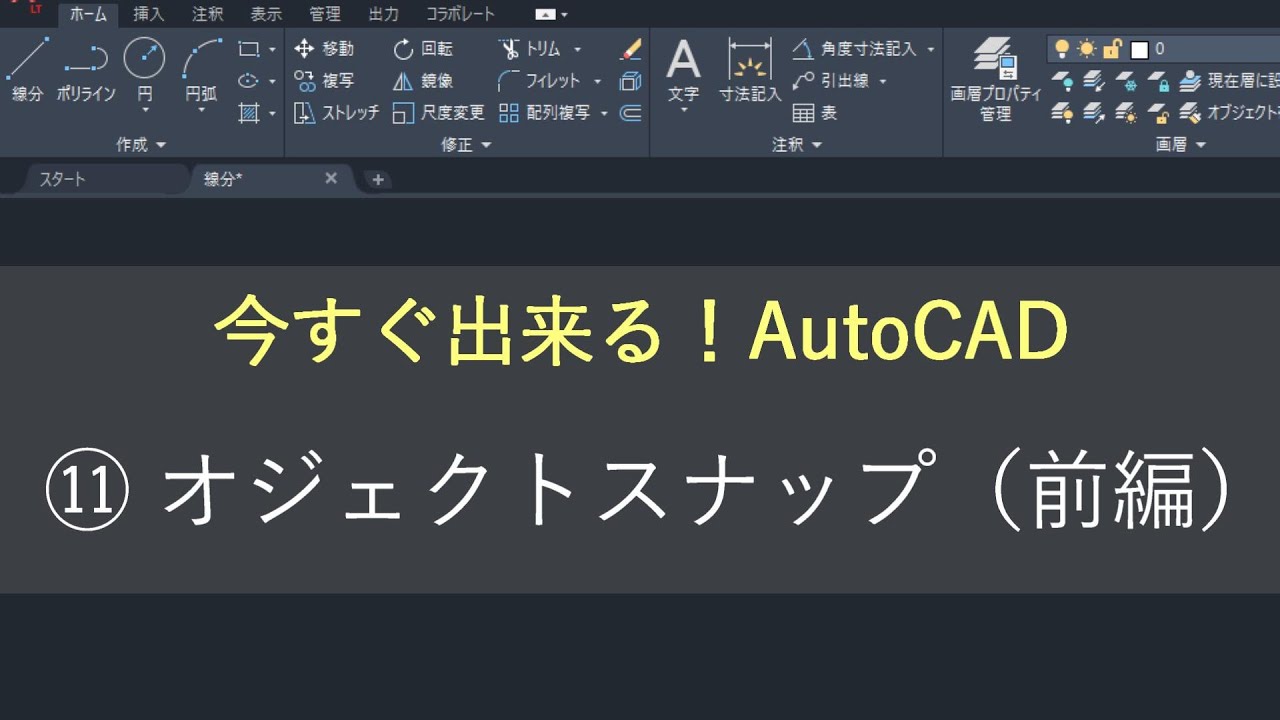Toggle layer 0 lock padlock in dropdown
1280x720 pixels.
point(1112,48)
